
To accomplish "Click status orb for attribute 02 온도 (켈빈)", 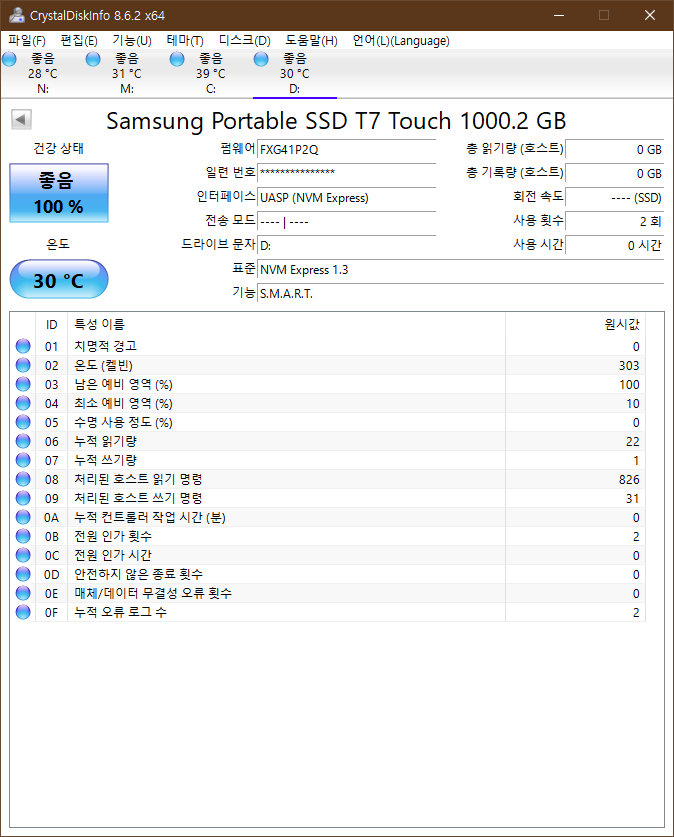I will (23, 365).
